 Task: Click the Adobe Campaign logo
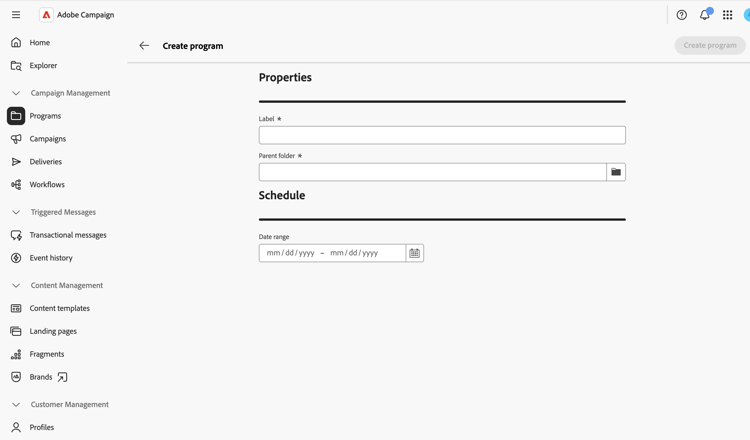click(46, 15)
